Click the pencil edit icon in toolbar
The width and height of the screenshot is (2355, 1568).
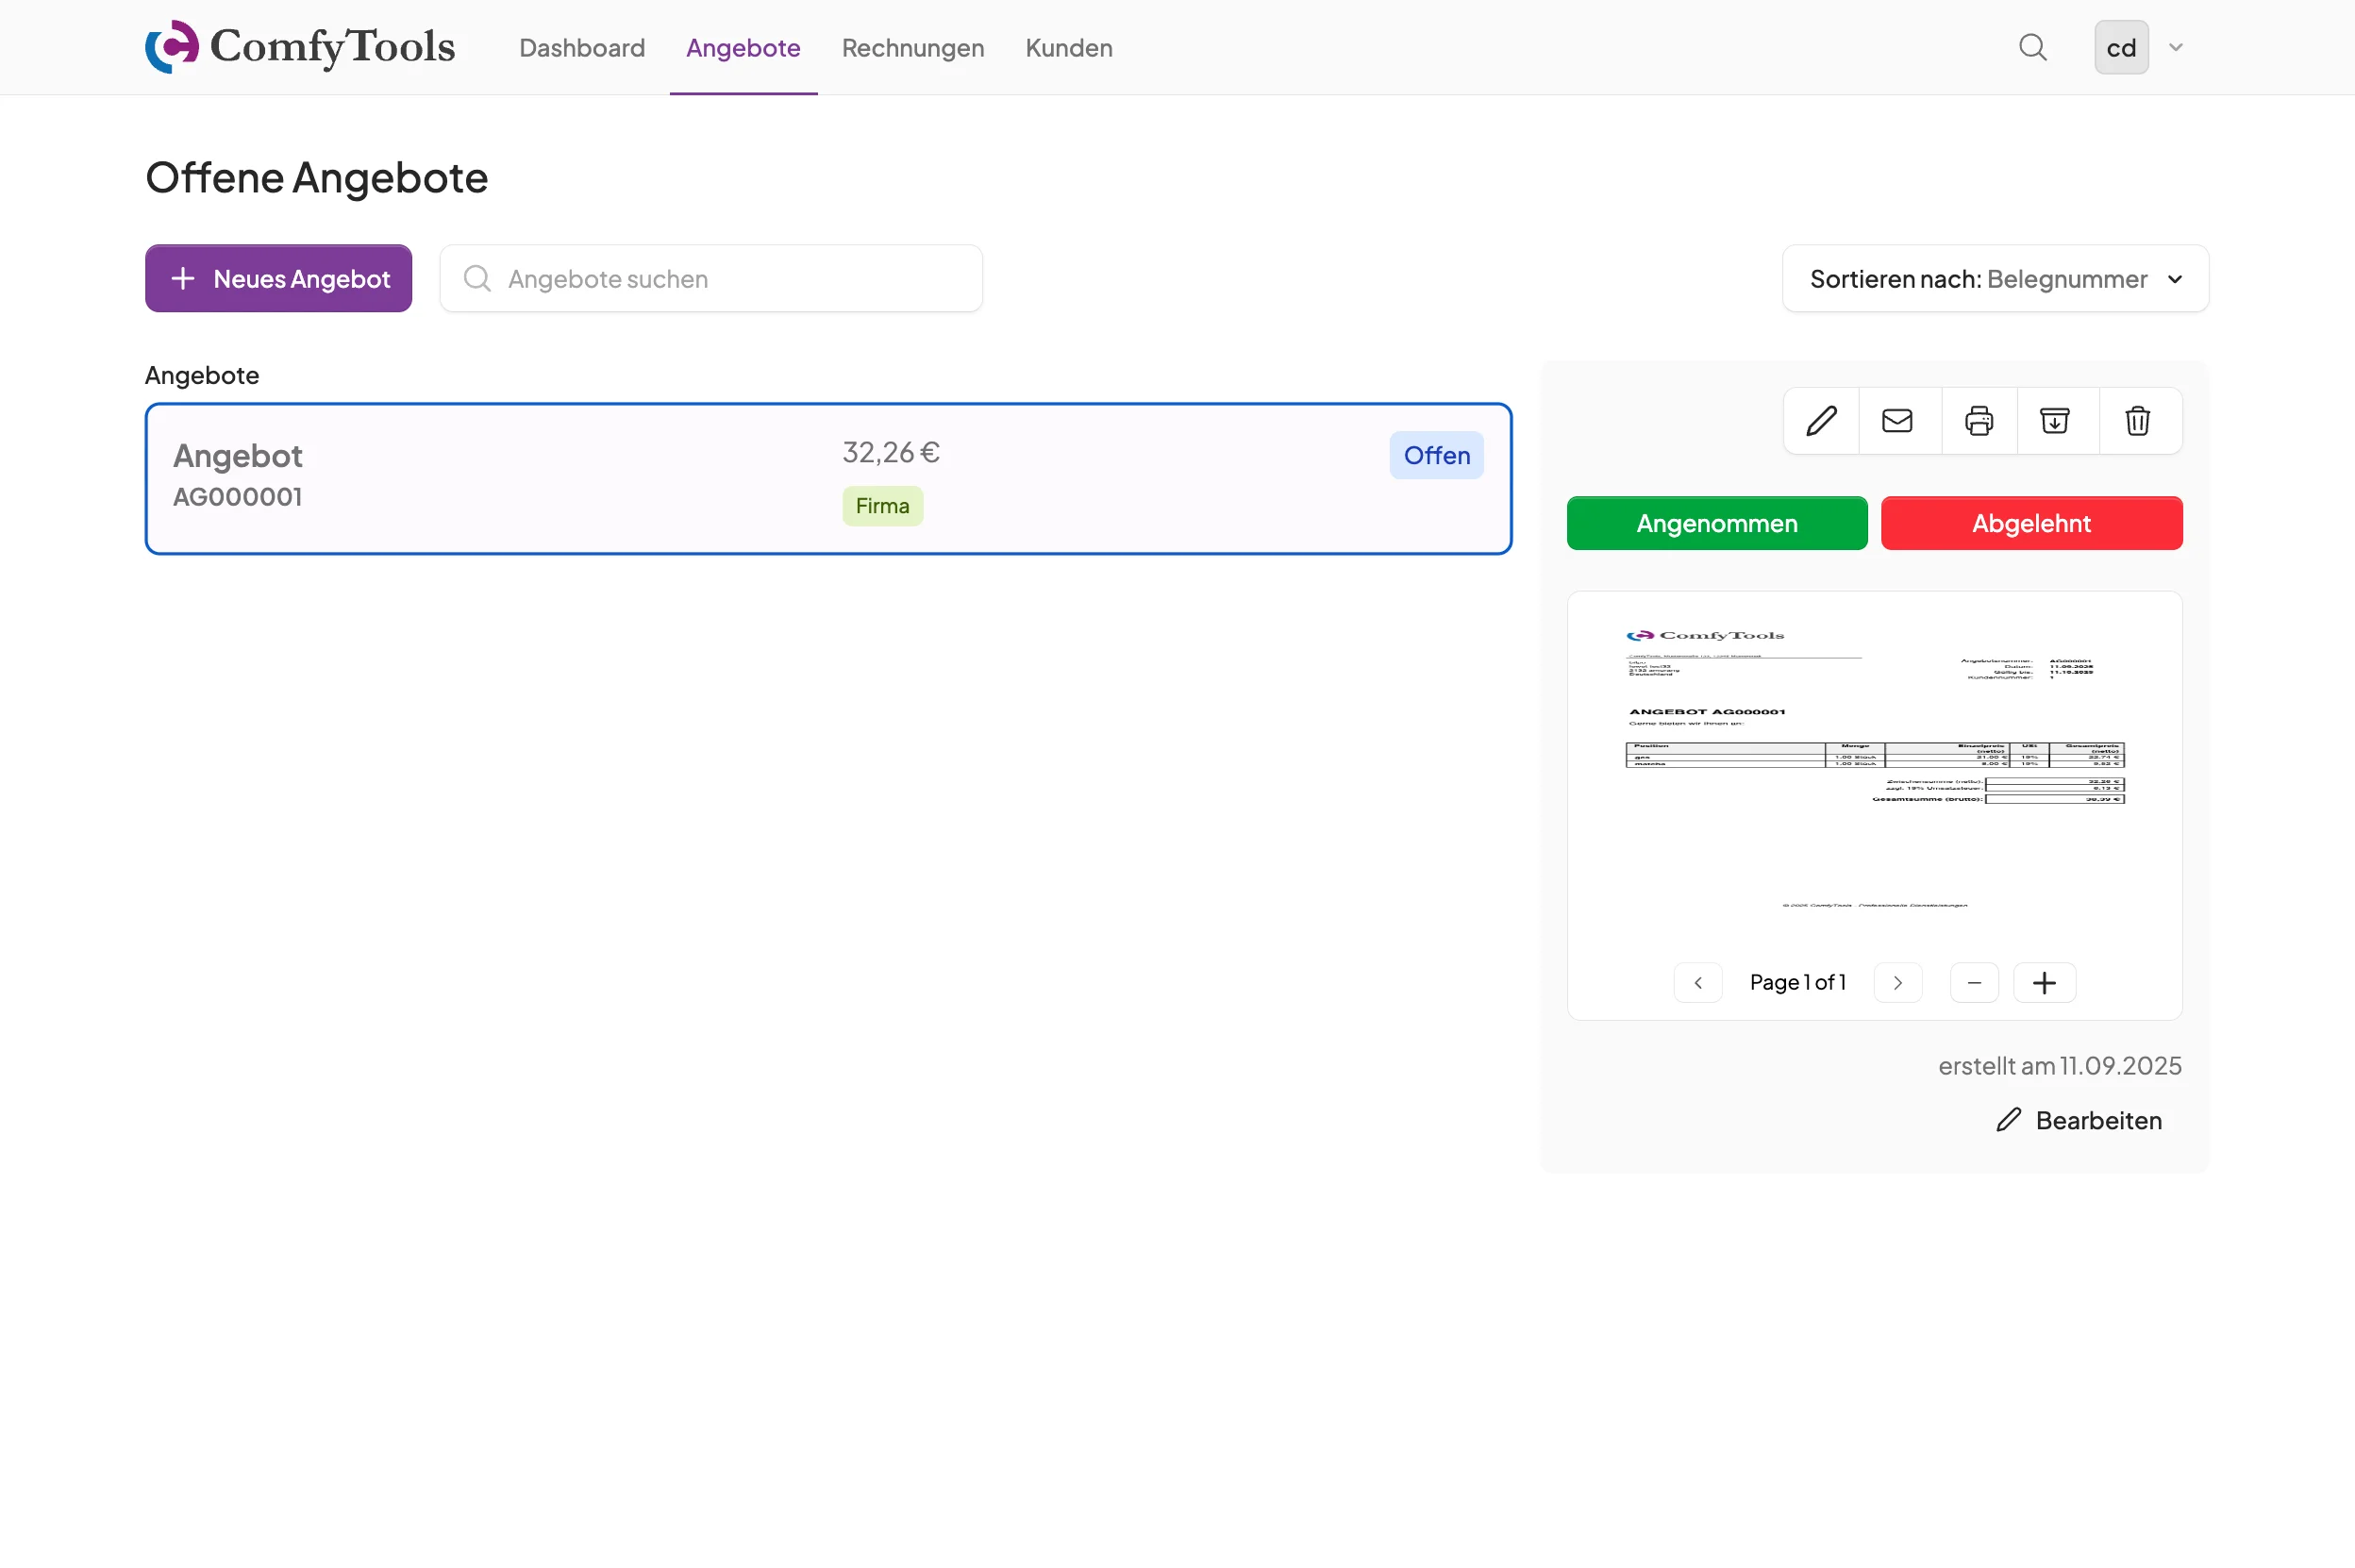click(1821, 421)
